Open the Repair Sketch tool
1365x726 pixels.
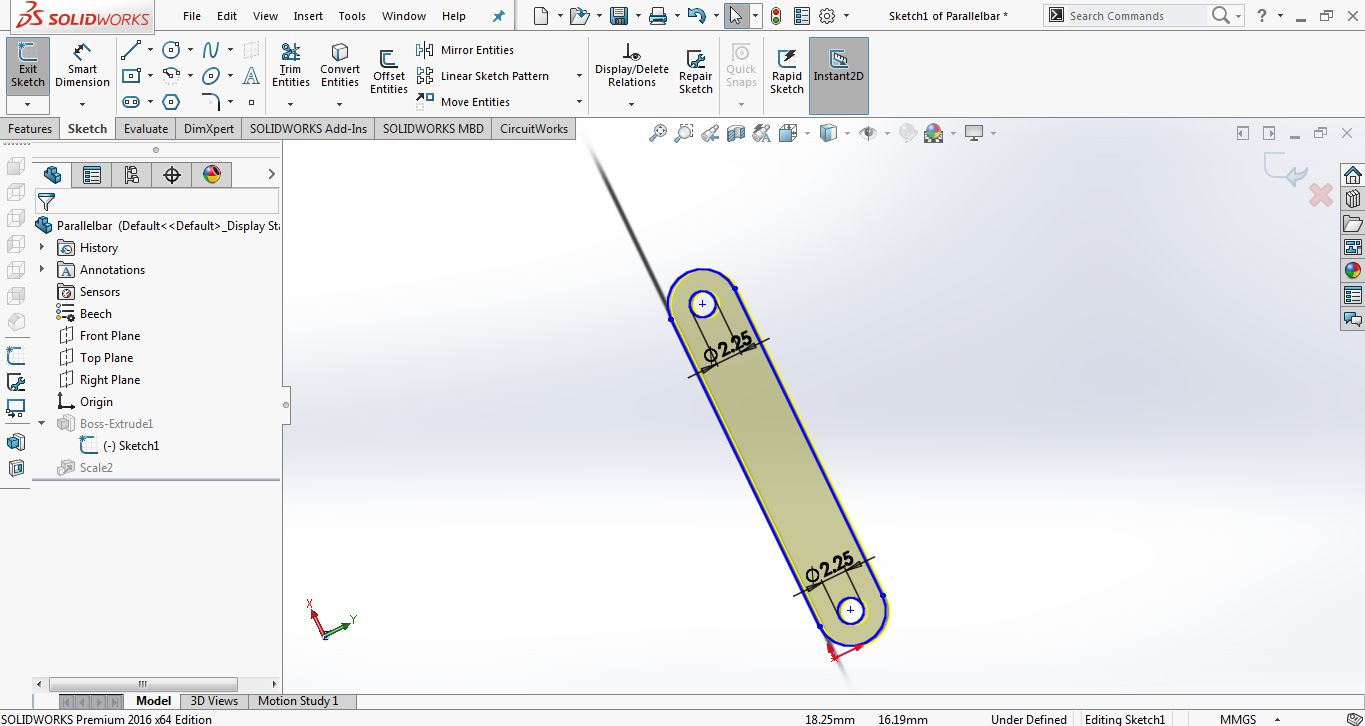[x=696, y=70]
